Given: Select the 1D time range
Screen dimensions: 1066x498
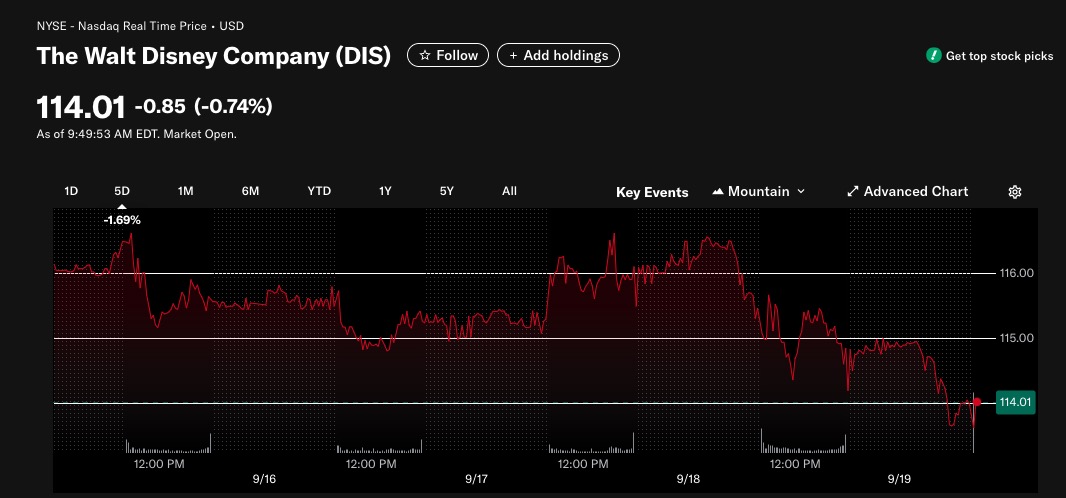Looking at the screenshot, I should pyautogui.click(x=71, y=191).
